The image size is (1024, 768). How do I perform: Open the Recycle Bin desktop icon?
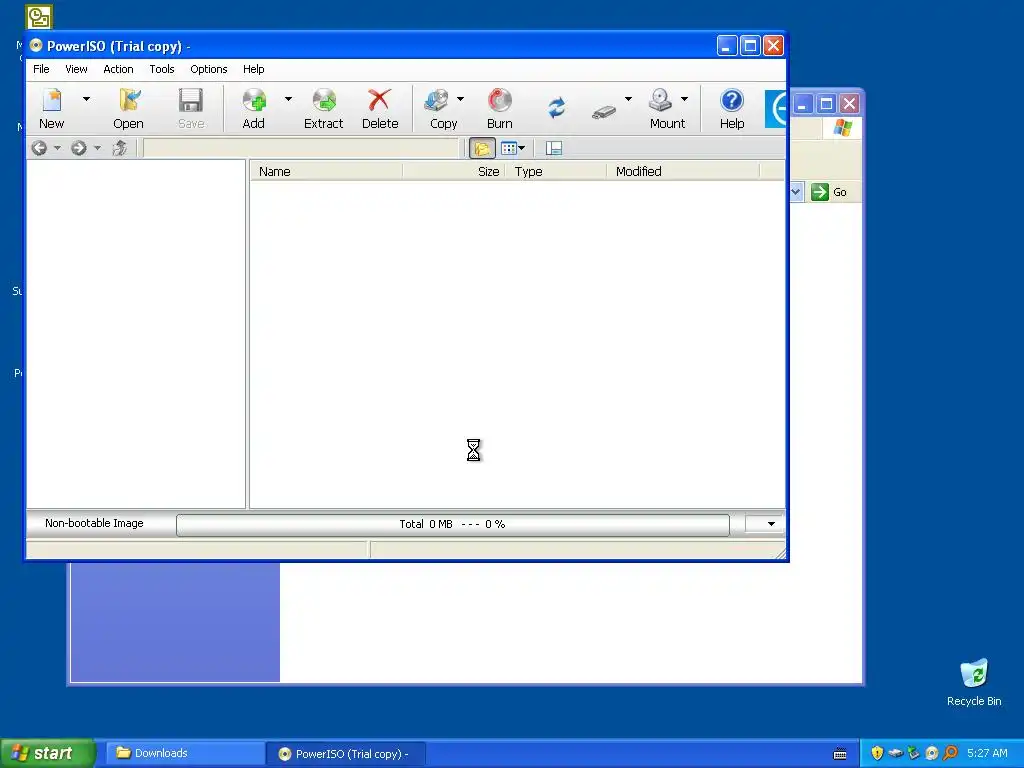[974, 682]
